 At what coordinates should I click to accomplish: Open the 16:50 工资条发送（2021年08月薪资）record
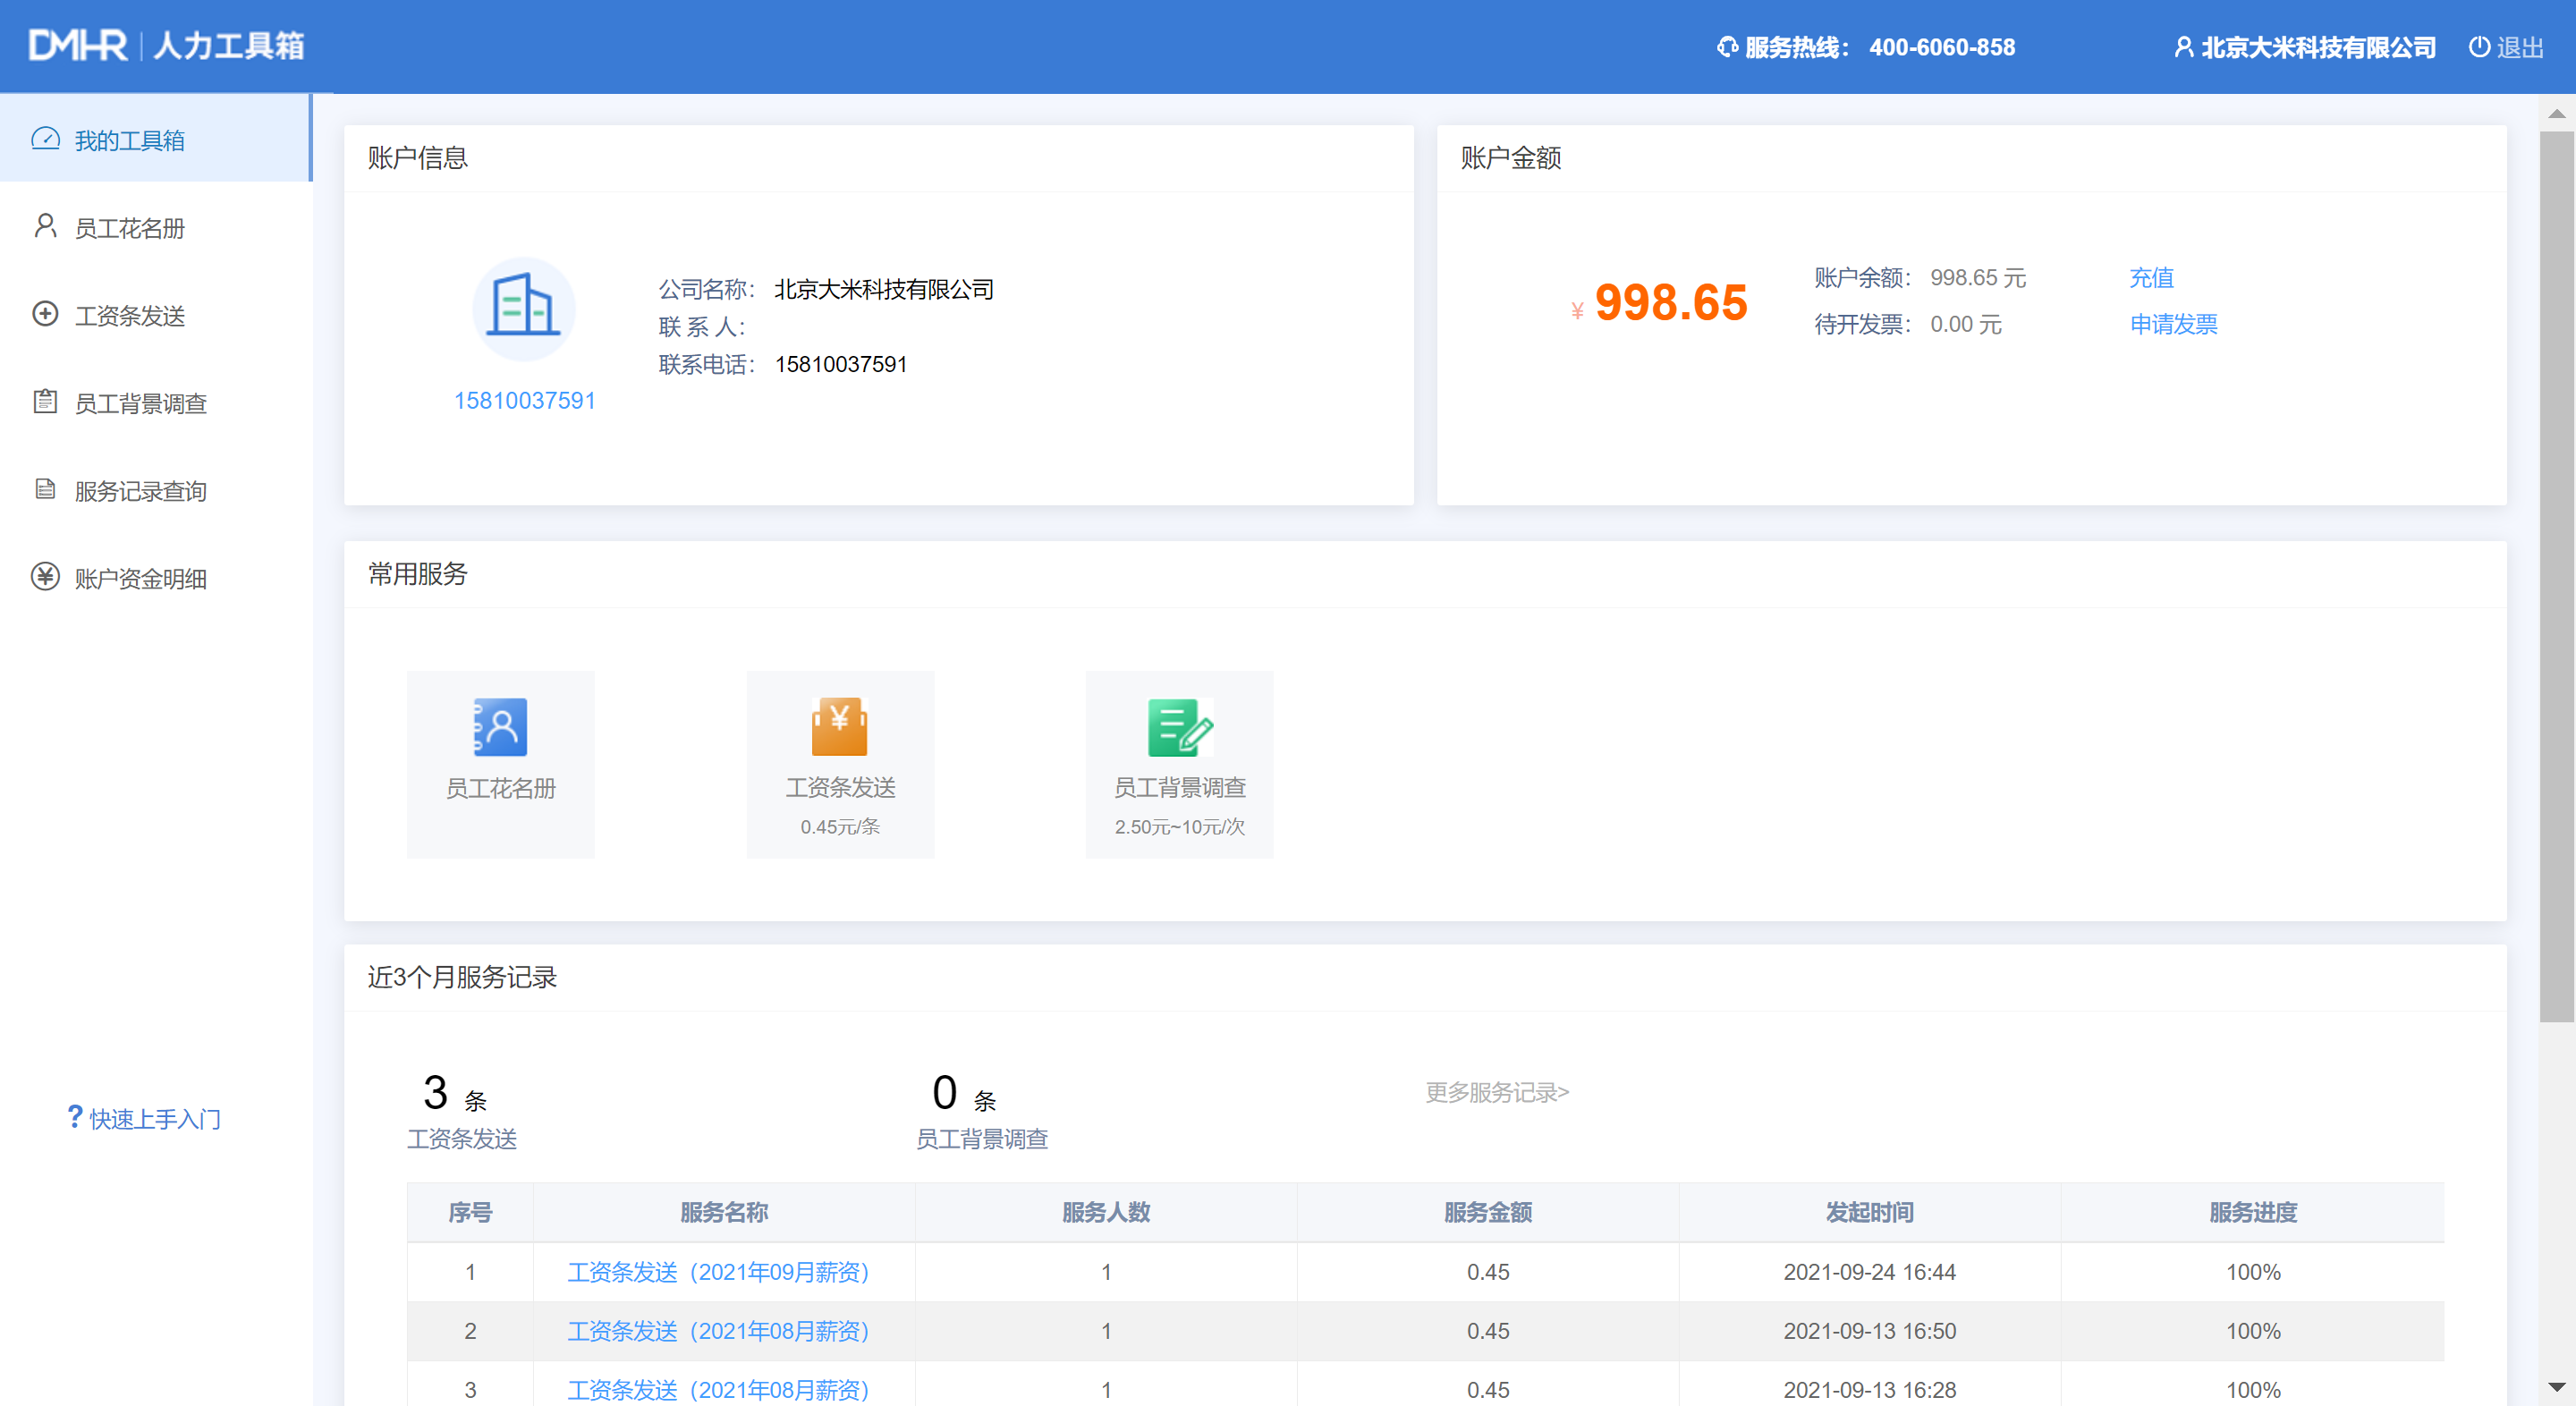tap(718, 1330)
